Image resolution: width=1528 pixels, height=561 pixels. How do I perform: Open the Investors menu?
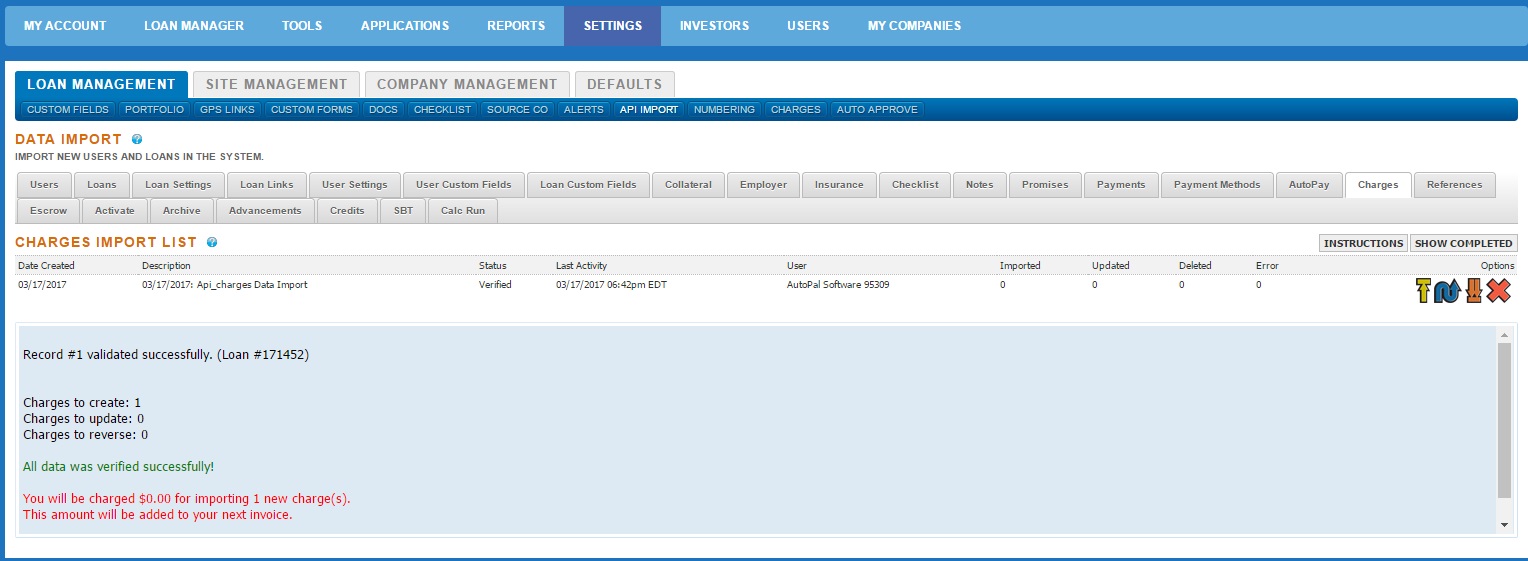click(714, 26)
